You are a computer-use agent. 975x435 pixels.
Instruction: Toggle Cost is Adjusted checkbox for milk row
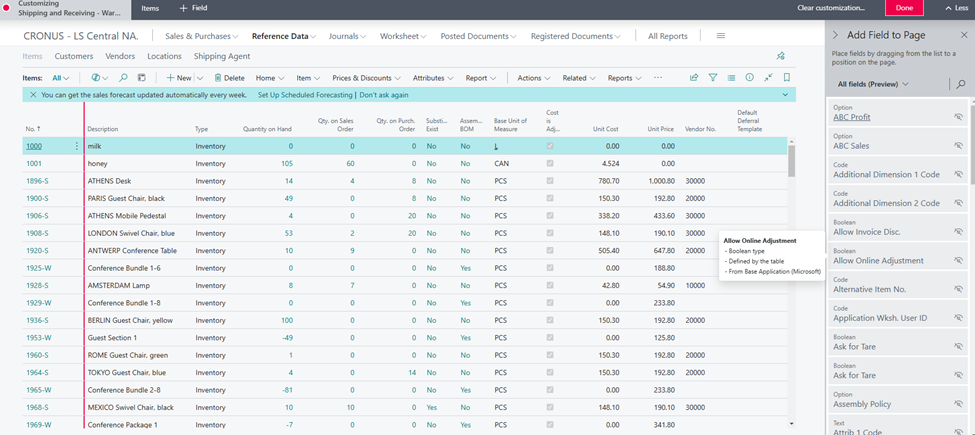click(x=550, y=146)
